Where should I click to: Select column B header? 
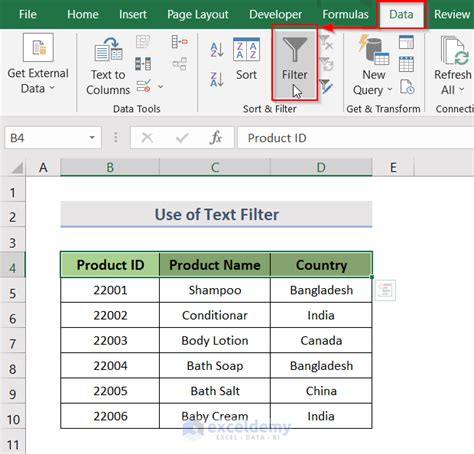tap(110, 167)
